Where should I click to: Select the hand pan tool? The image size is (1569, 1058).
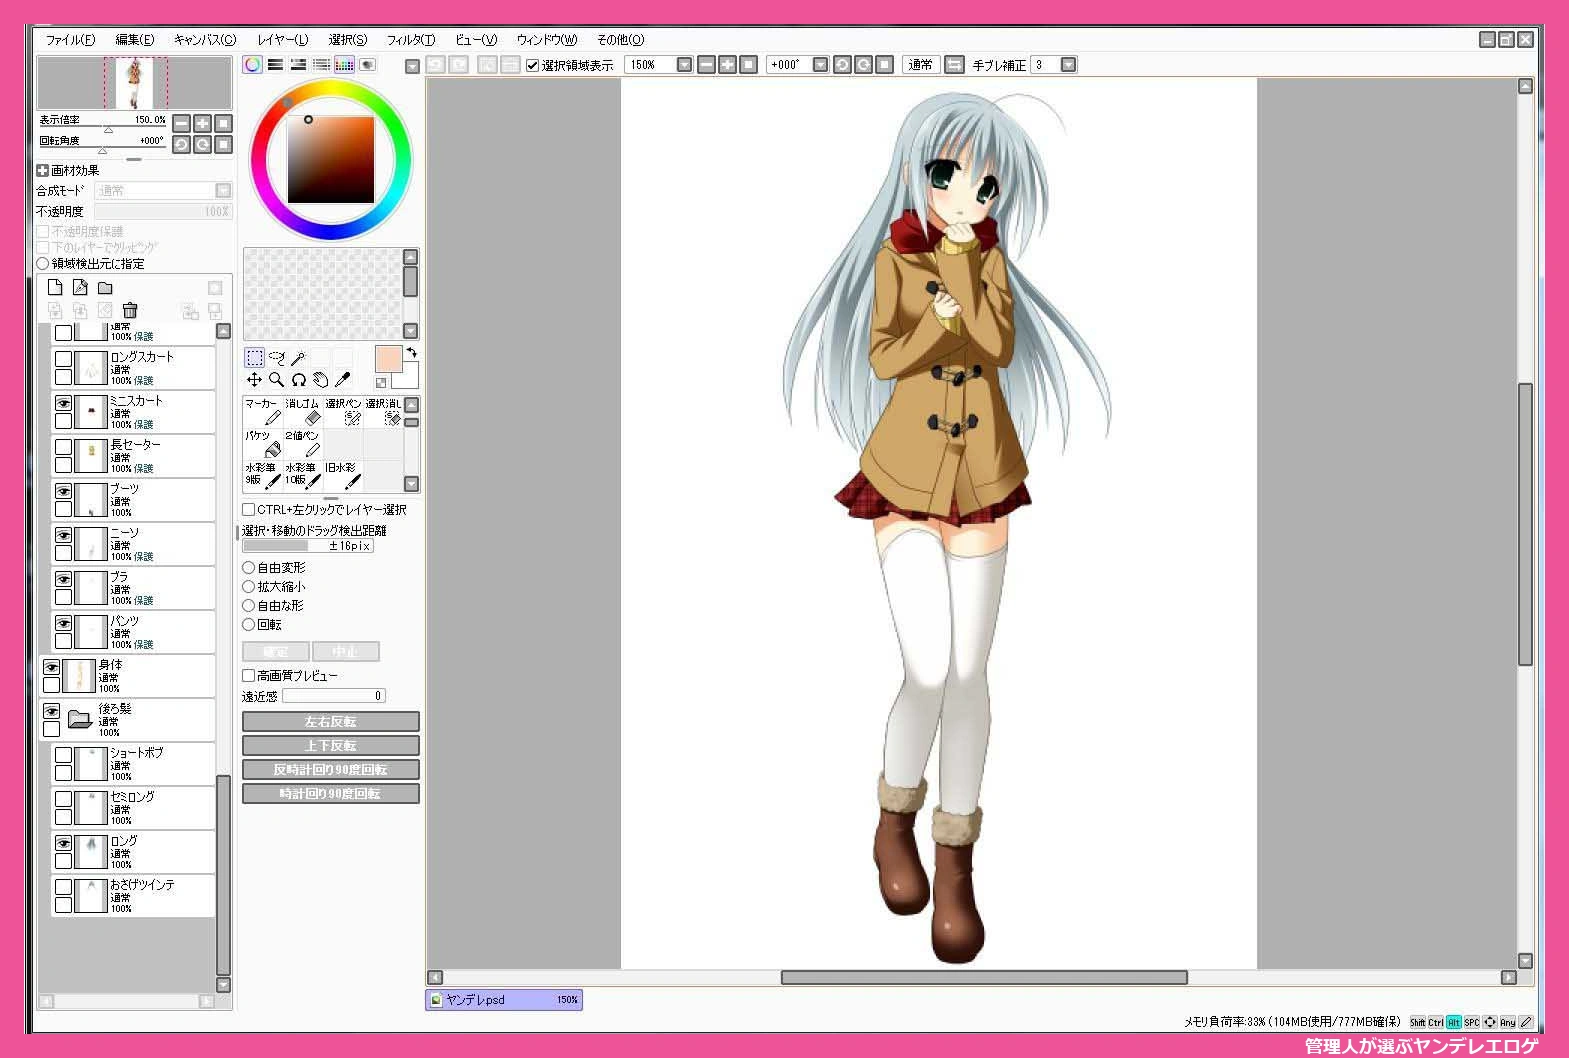(320, 379)
